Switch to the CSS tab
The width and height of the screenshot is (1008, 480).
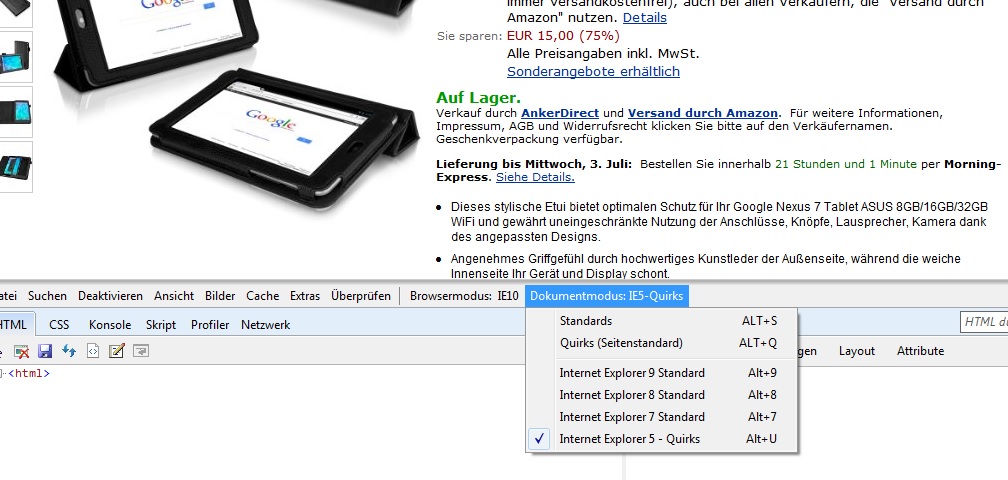[x=59, y=325]
